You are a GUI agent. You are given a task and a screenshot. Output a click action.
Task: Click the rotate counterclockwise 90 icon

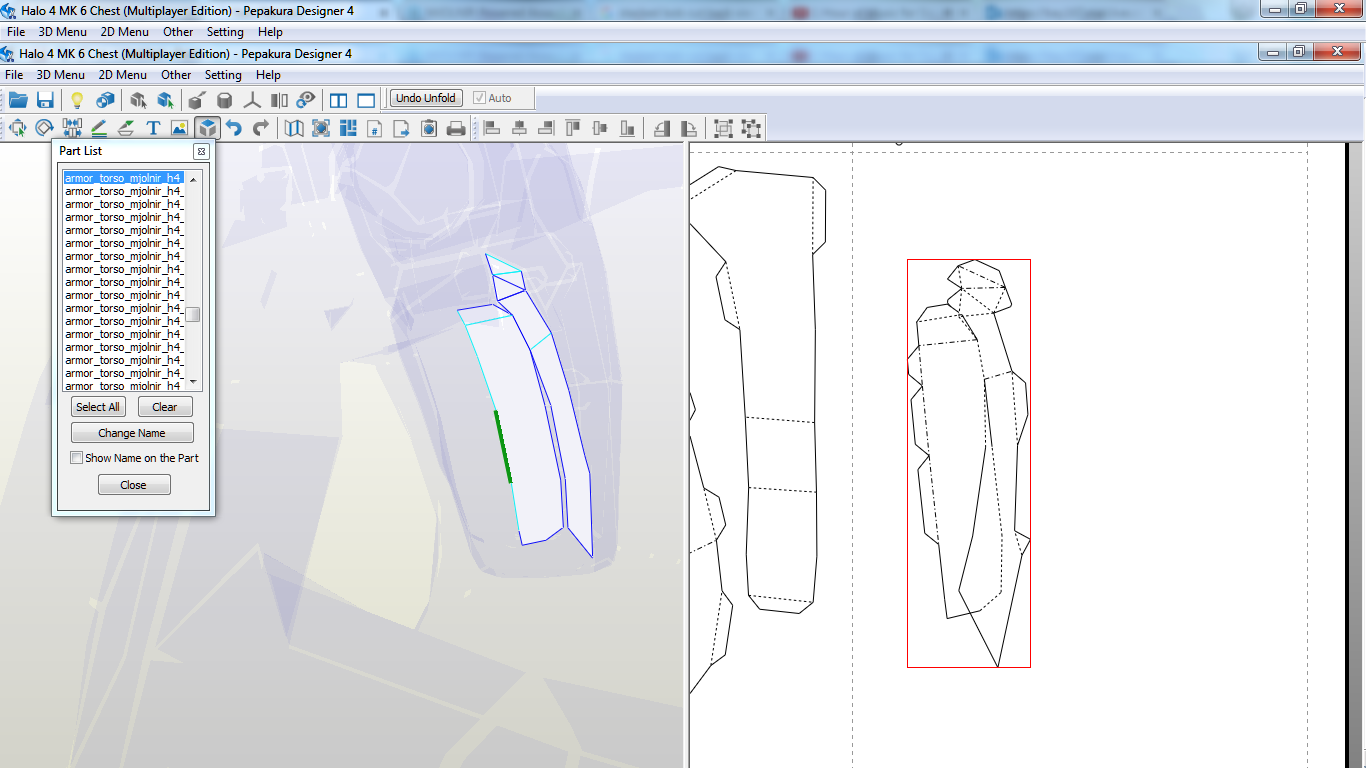click(662, 128)
